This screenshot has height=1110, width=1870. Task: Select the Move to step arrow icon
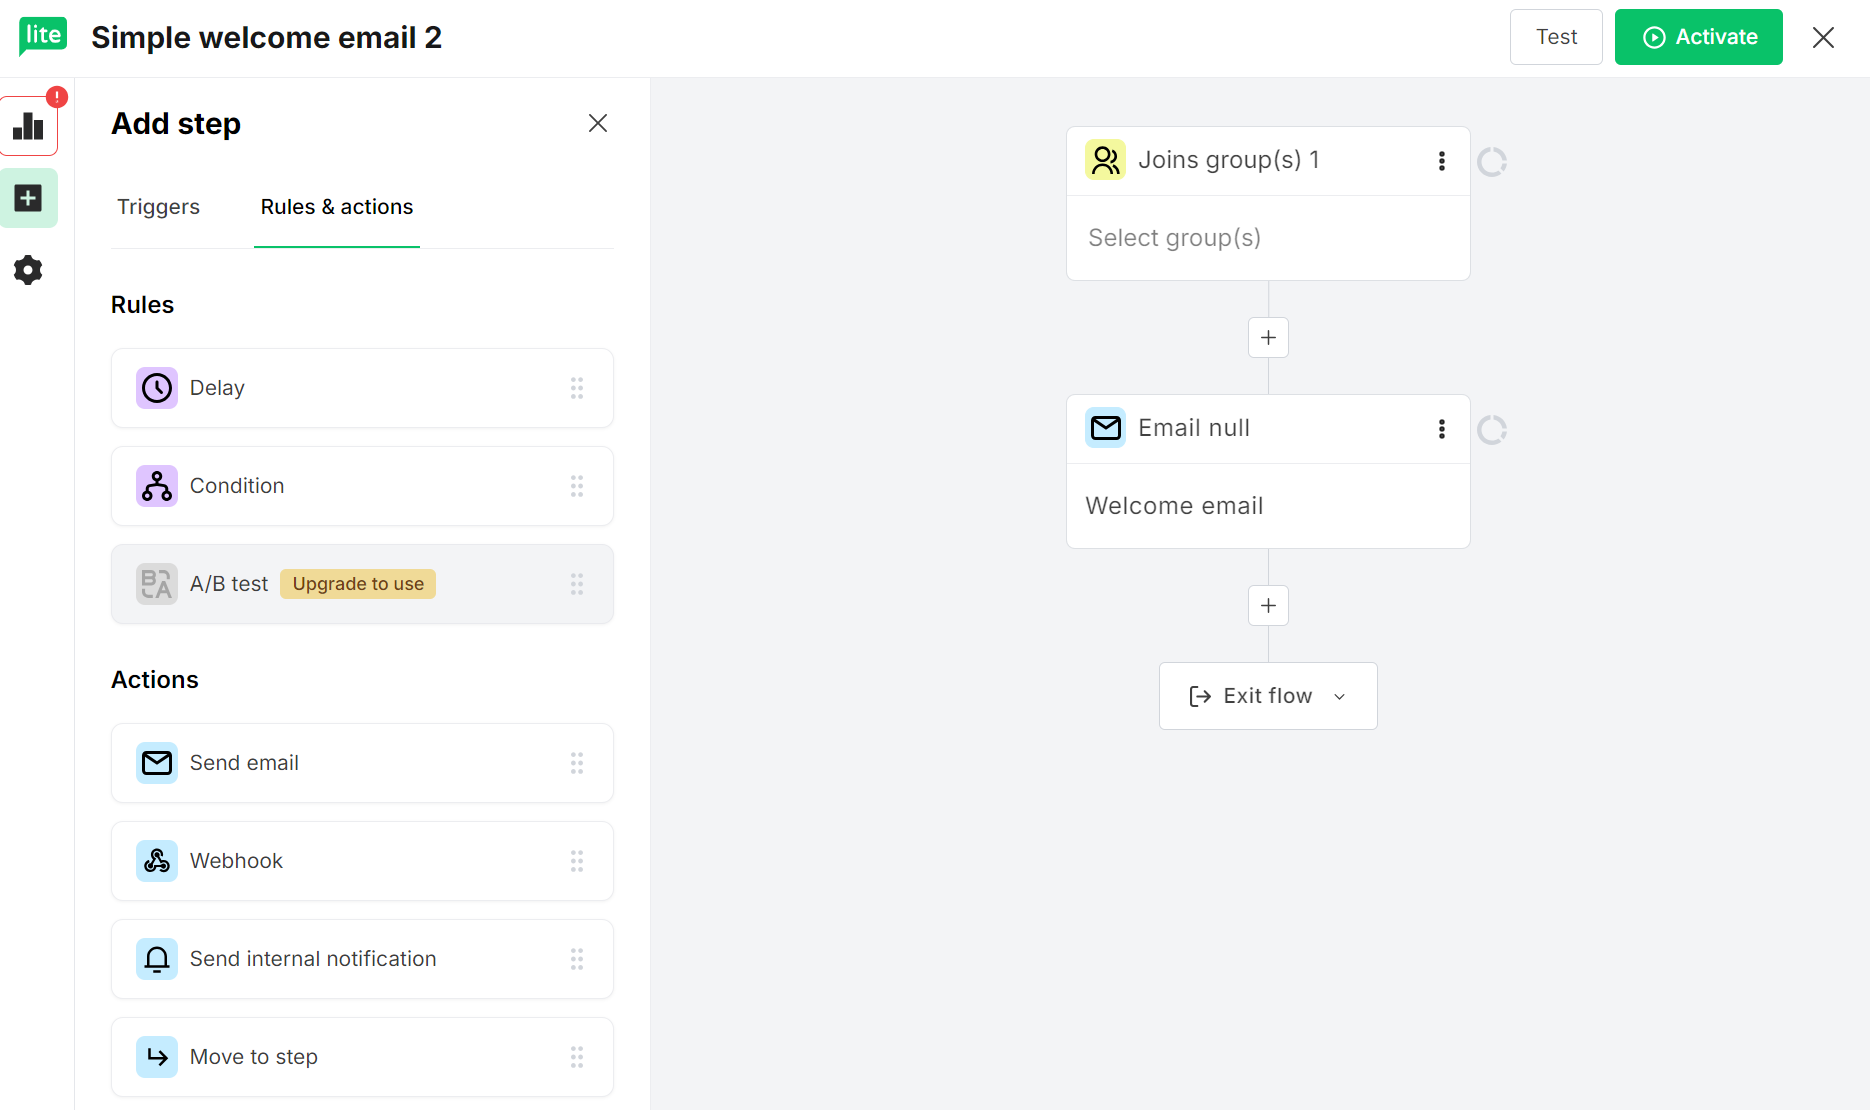click(157, 1056)
